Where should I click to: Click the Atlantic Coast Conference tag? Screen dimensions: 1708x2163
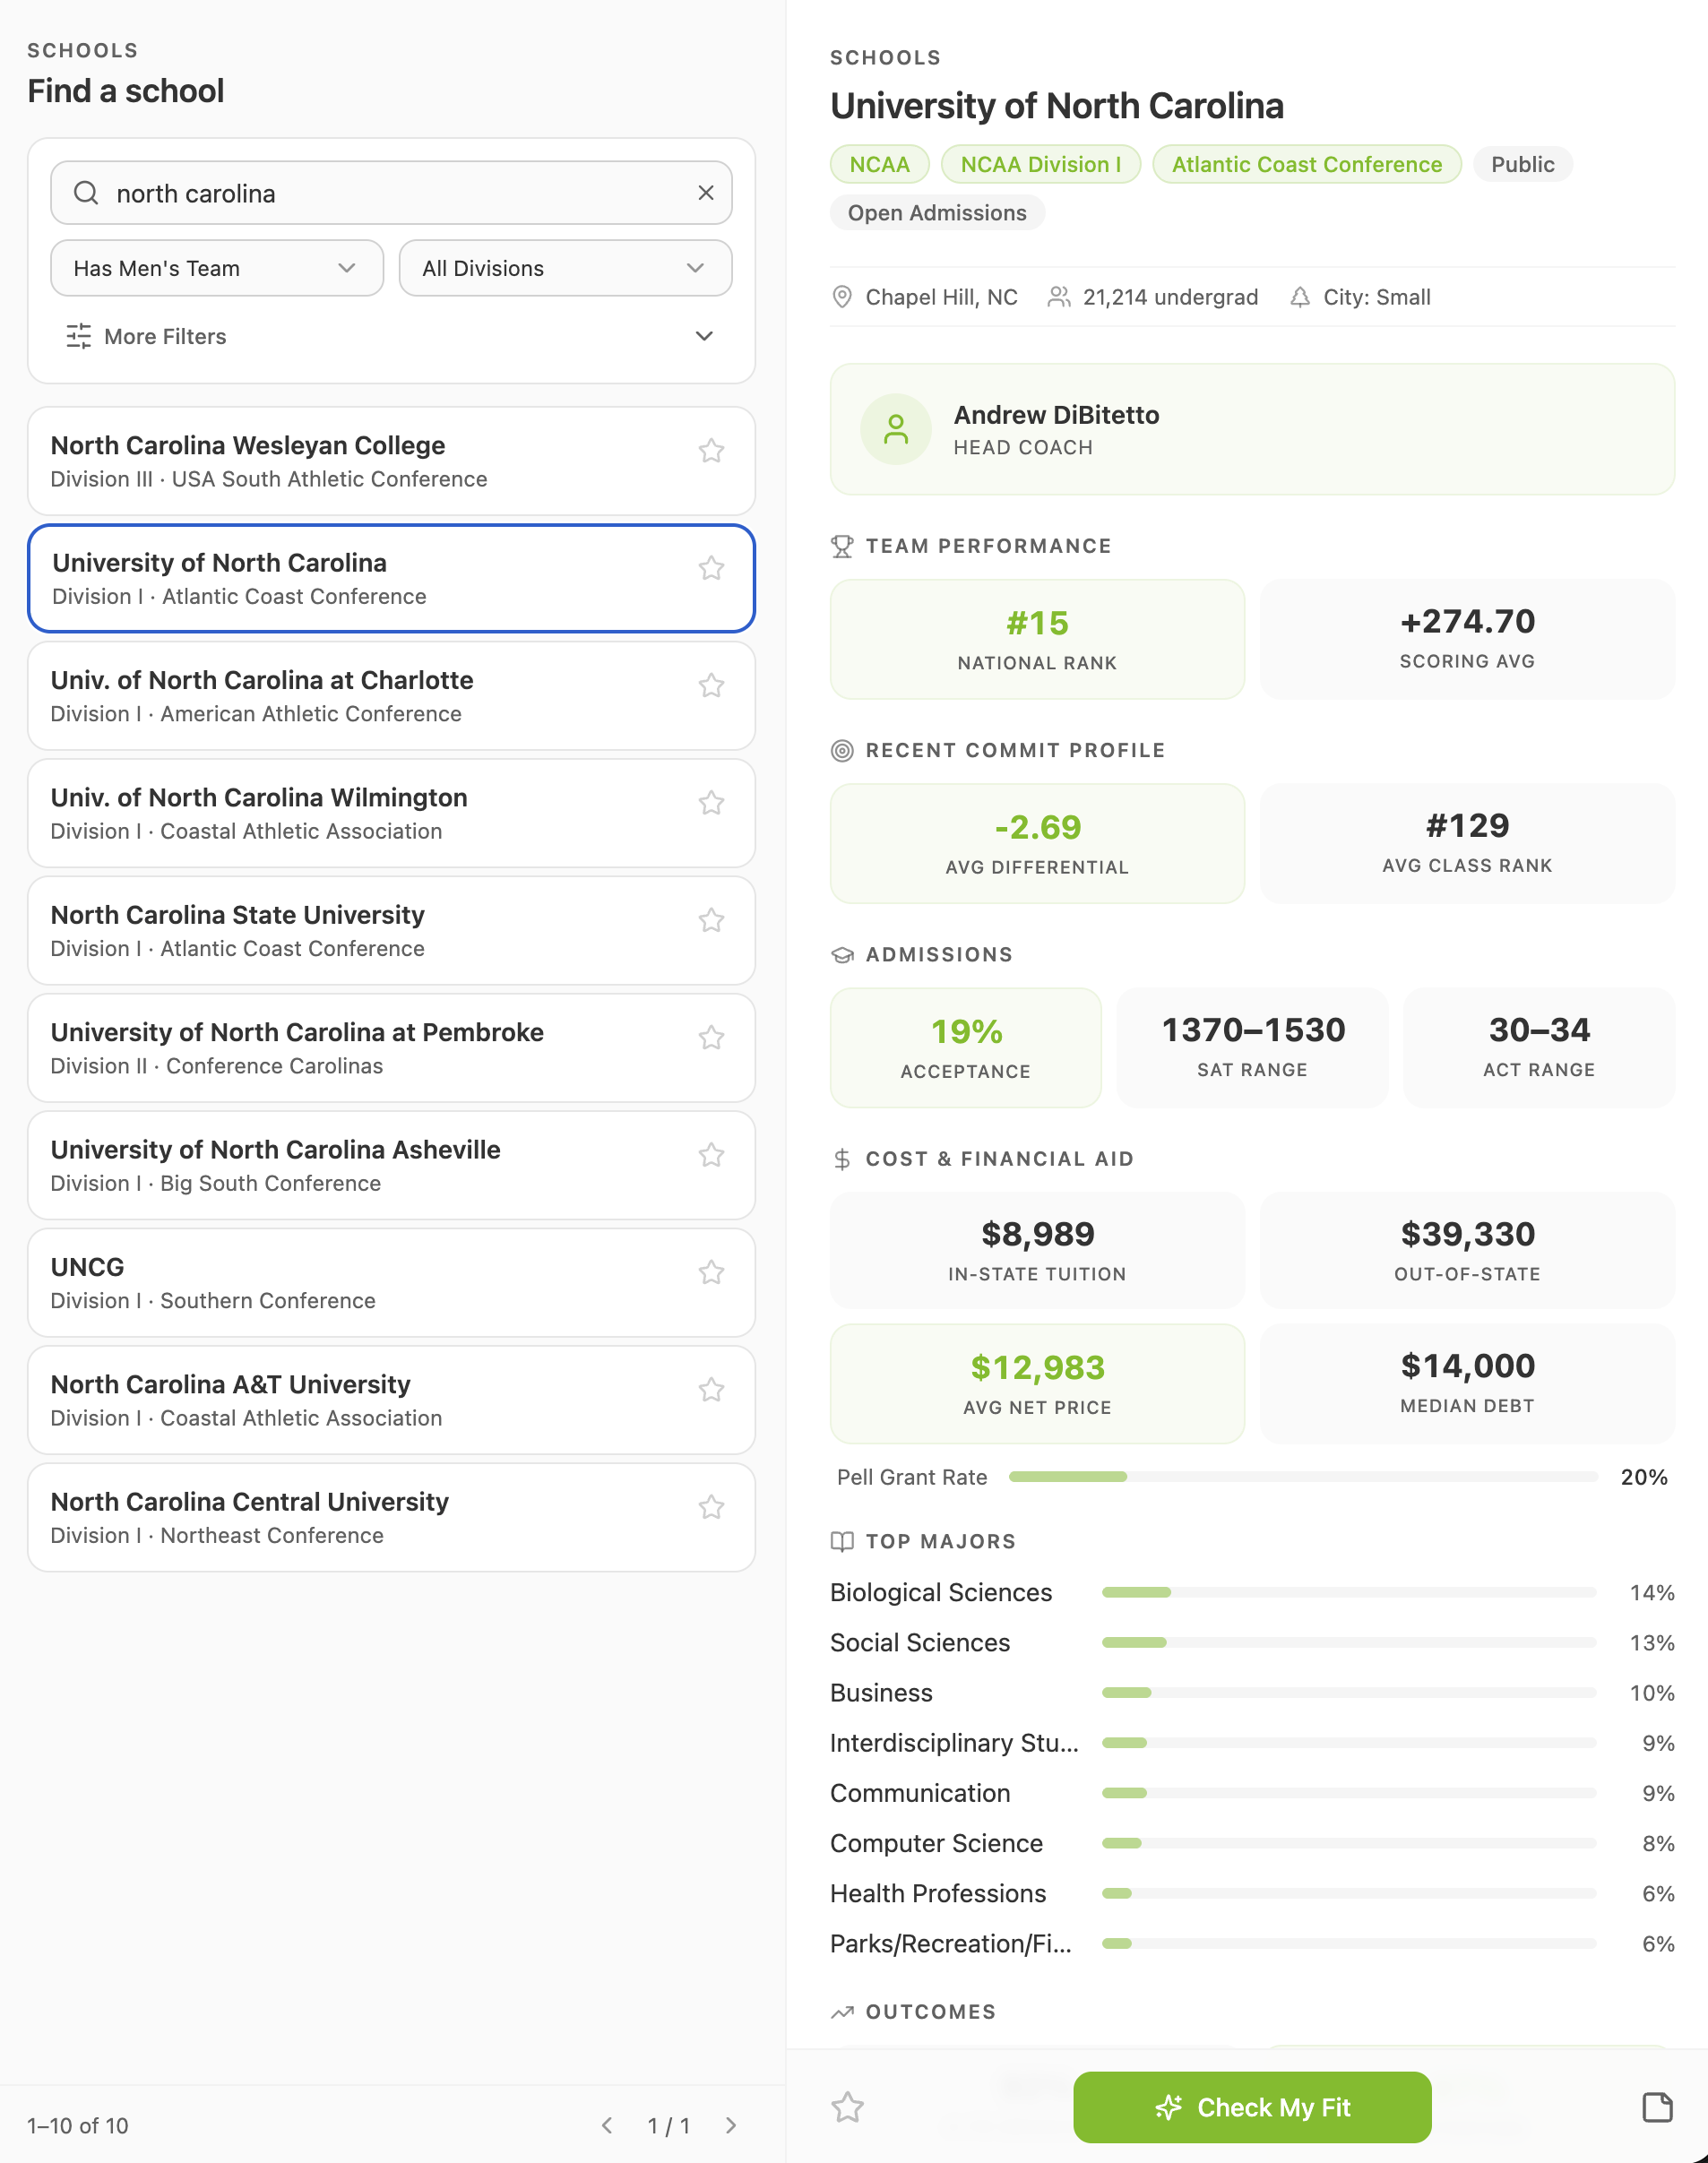(x=1307, y=165)
